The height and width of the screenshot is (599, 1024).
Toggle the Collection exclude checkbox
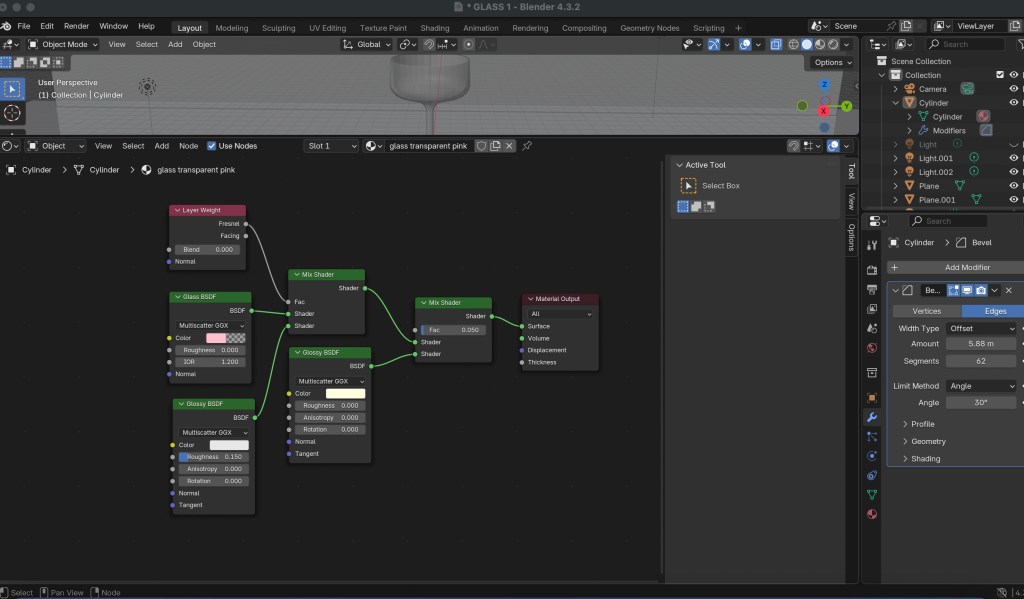999,75
